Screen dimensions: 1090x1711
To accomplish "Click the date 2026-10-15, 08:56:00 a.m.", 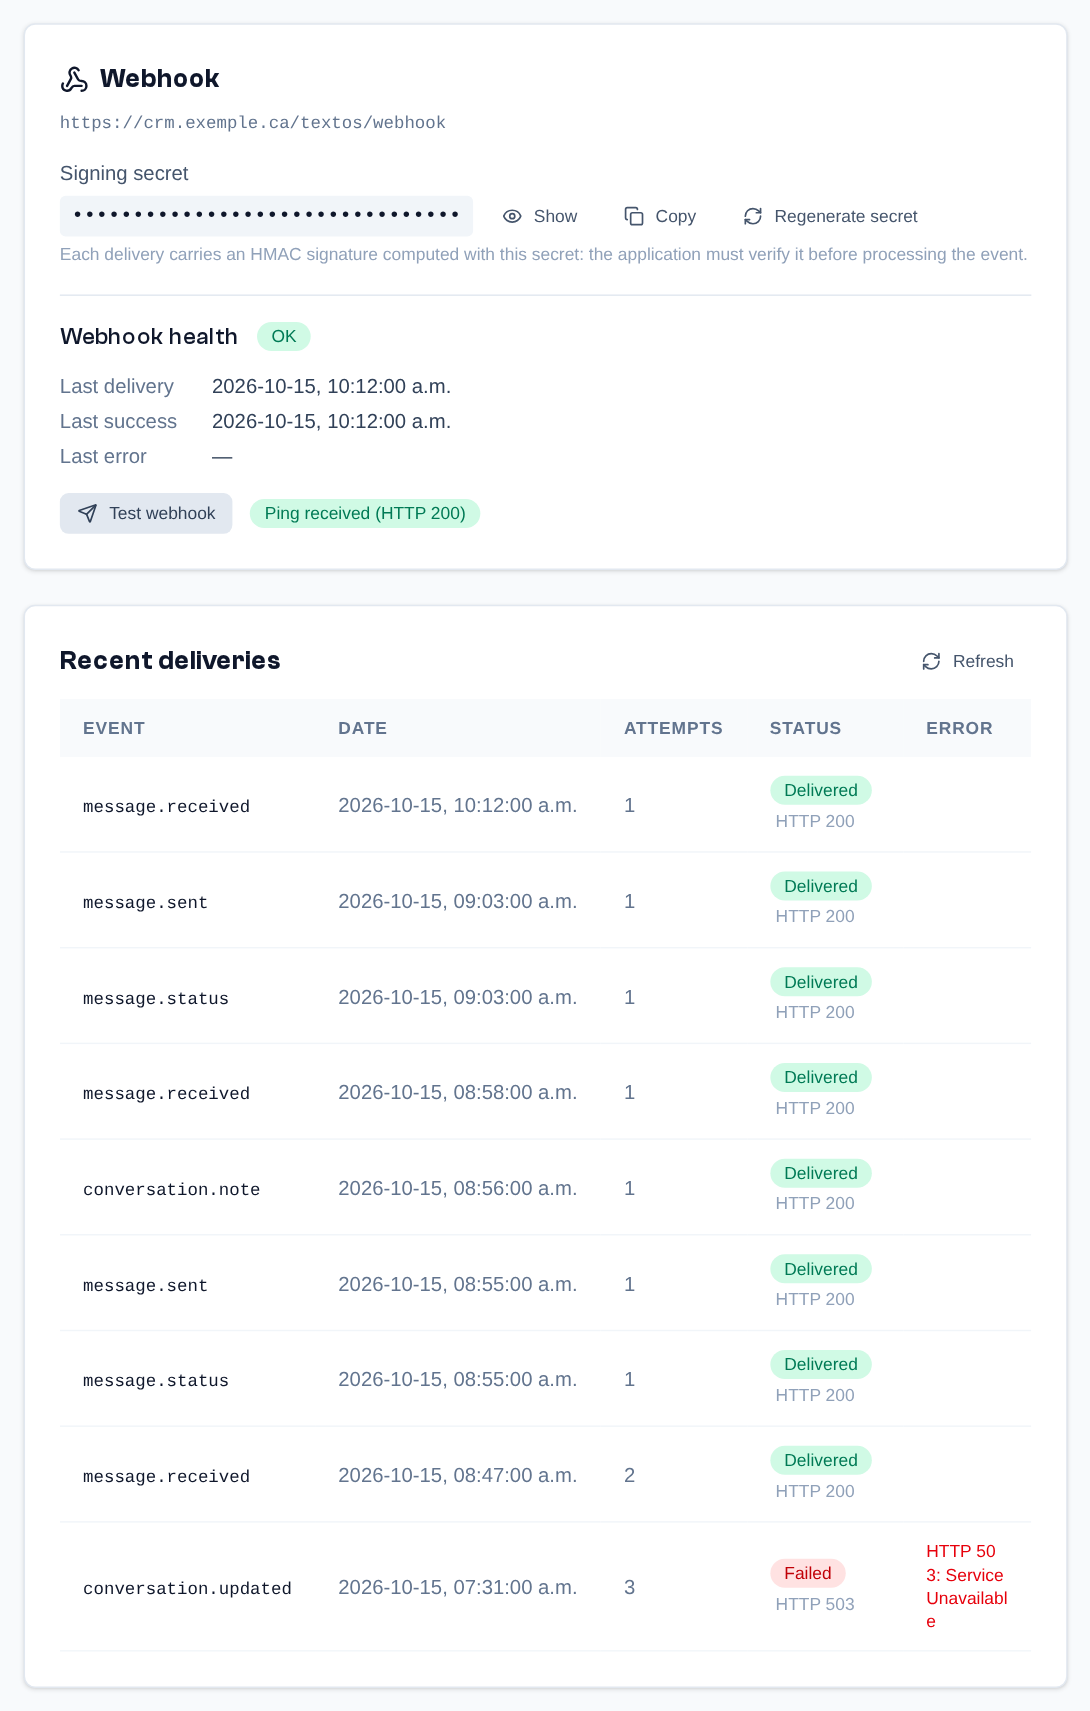I will point(458,1188).
